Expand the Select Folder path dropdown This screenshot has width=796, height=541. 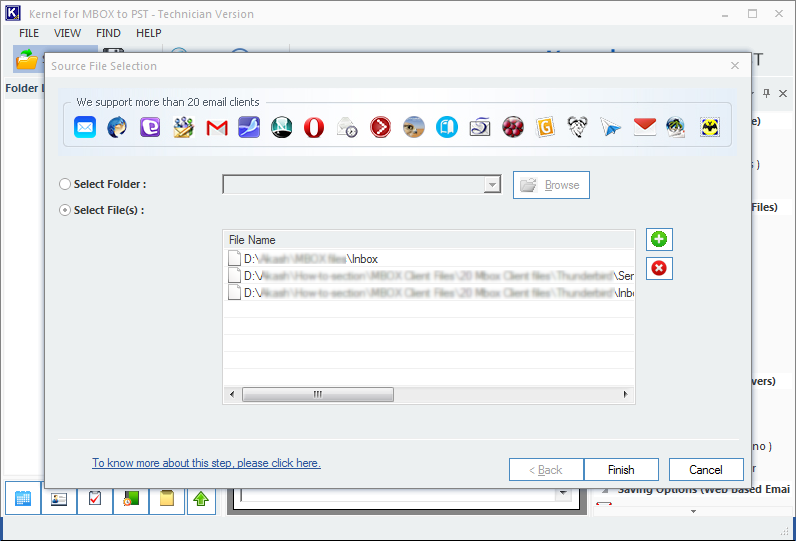click(492, 185)
